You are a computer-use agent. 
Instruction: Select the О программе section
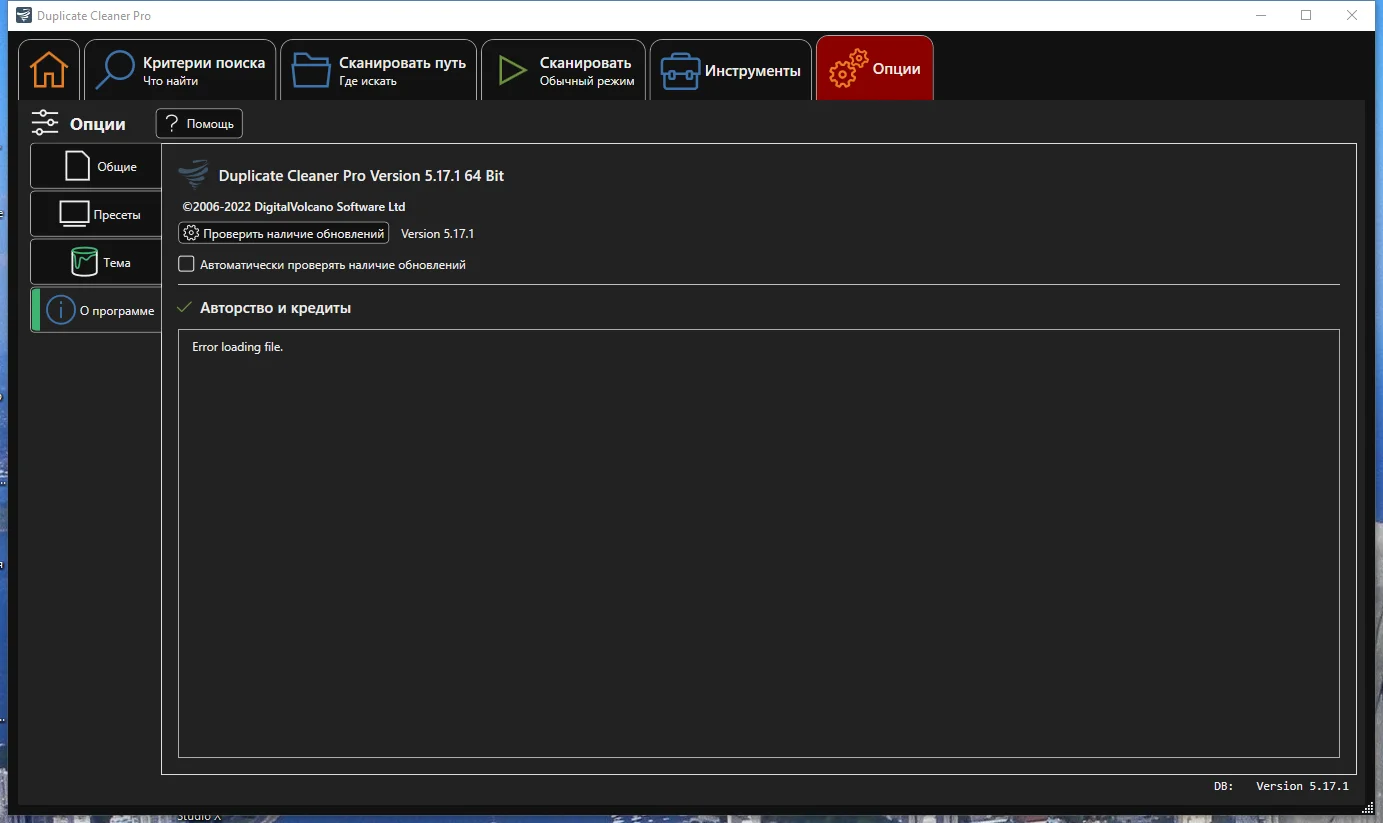tap(97, 310)
